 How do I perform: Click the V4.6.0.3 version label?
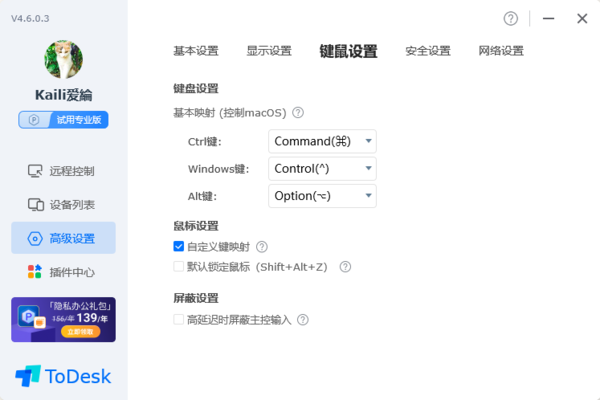click(30, 18)
